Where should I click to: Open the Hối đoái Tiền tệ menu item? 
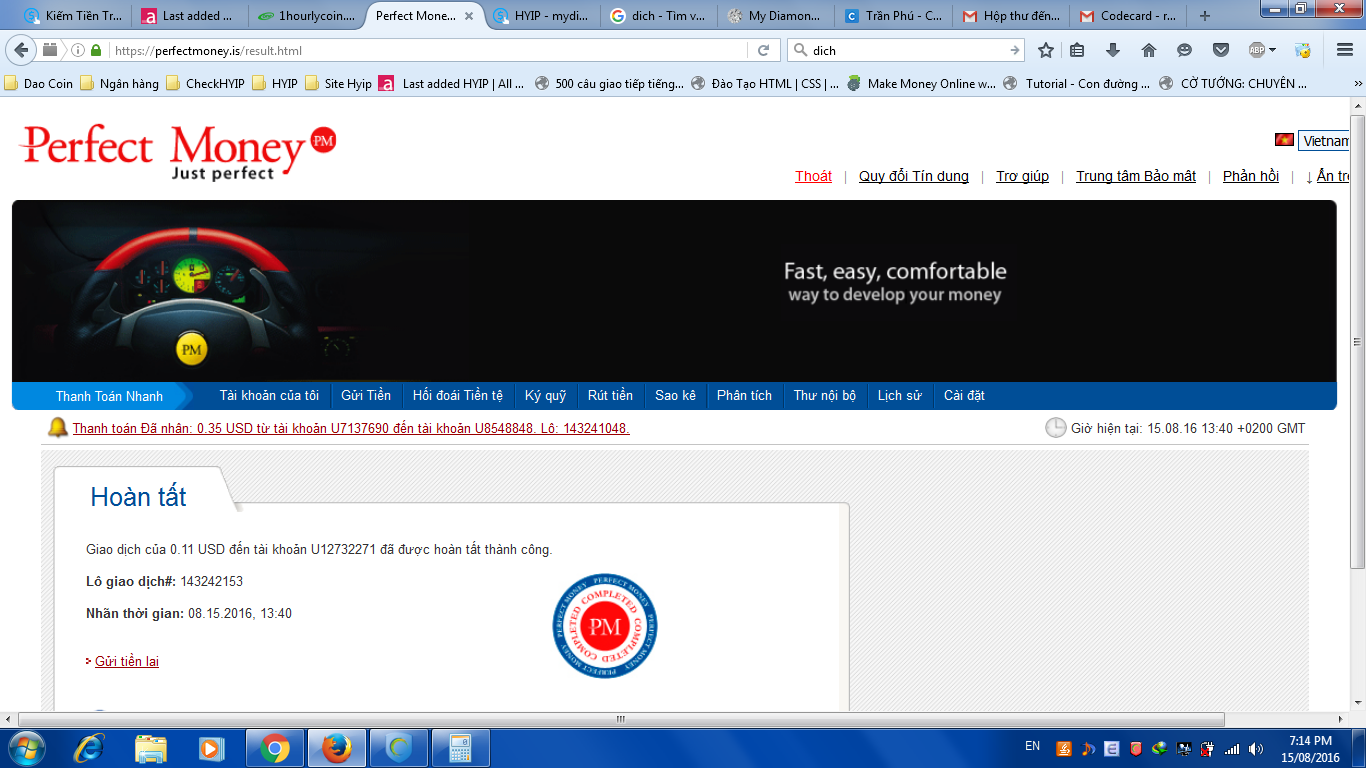click(458, 396)
